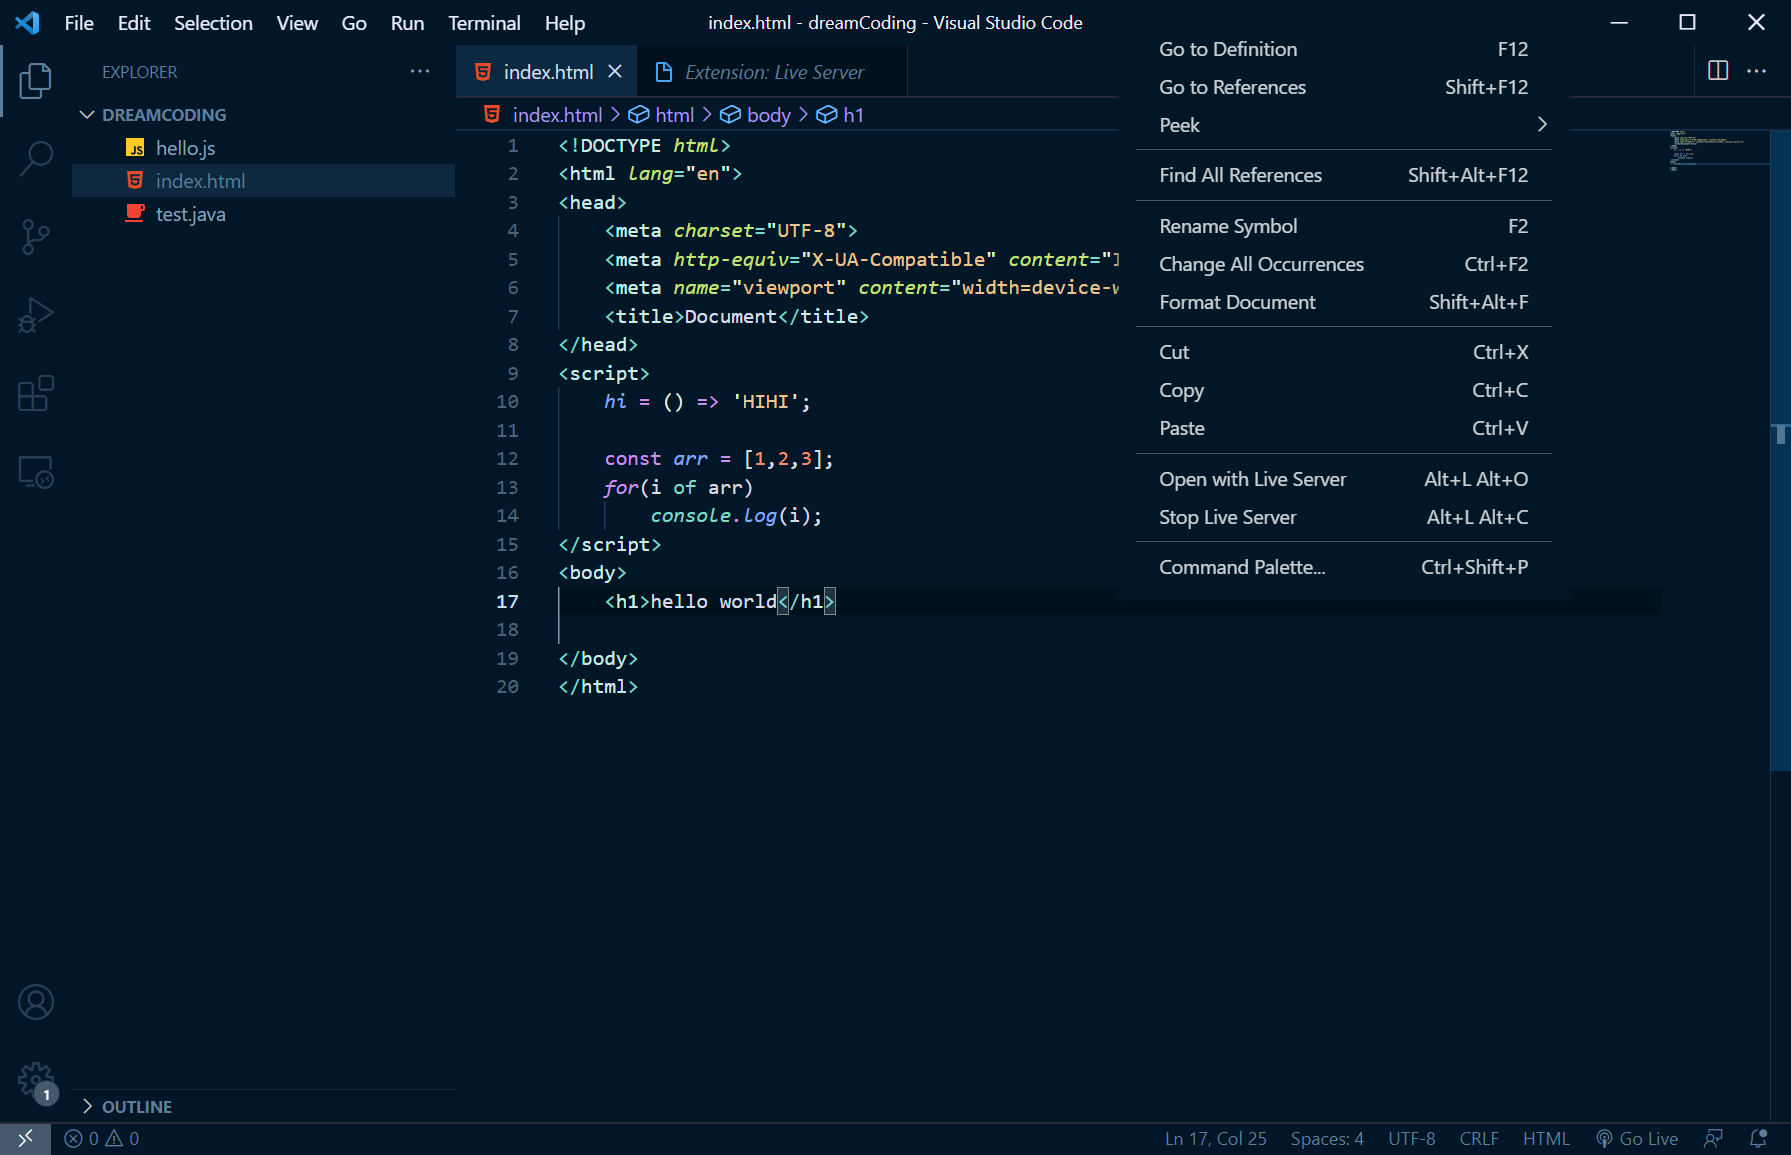Select index.html in the explorer tree
The width and height of the screenshot is (1791, 1155).
263,181
